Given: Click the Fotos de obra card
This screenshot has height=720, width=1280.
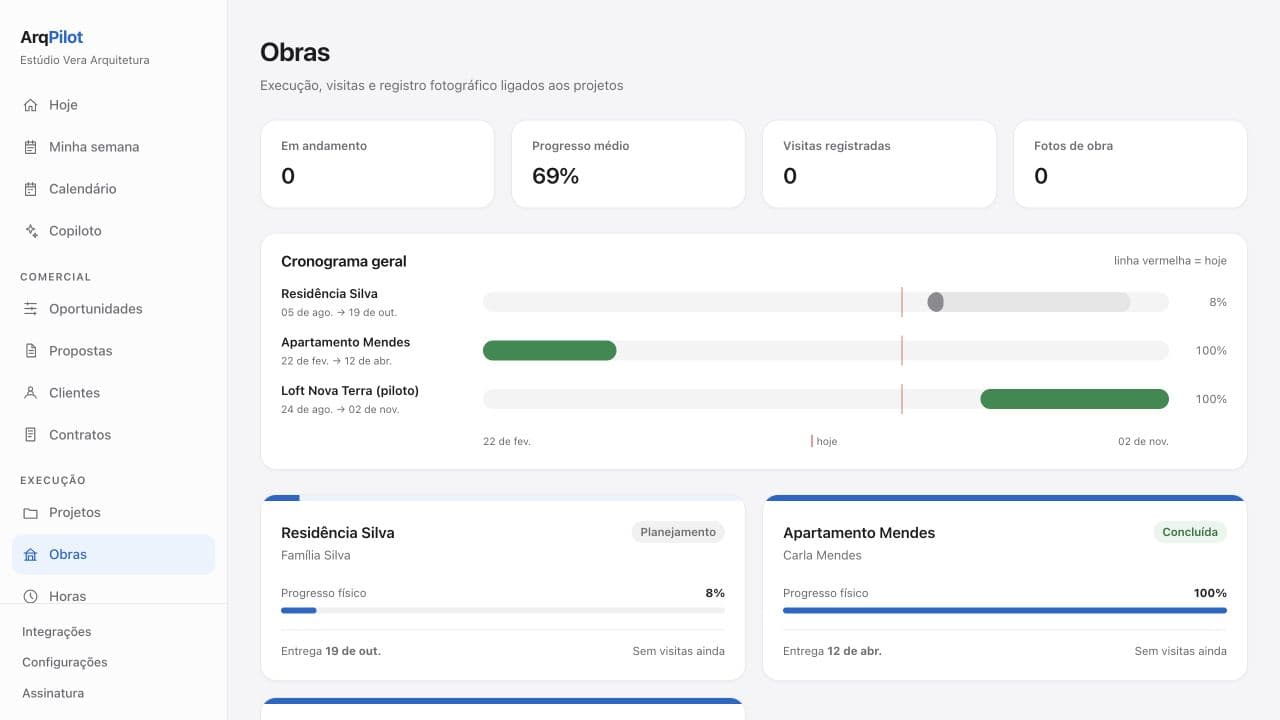Looking at the screenshot, I should point(1130,164).
